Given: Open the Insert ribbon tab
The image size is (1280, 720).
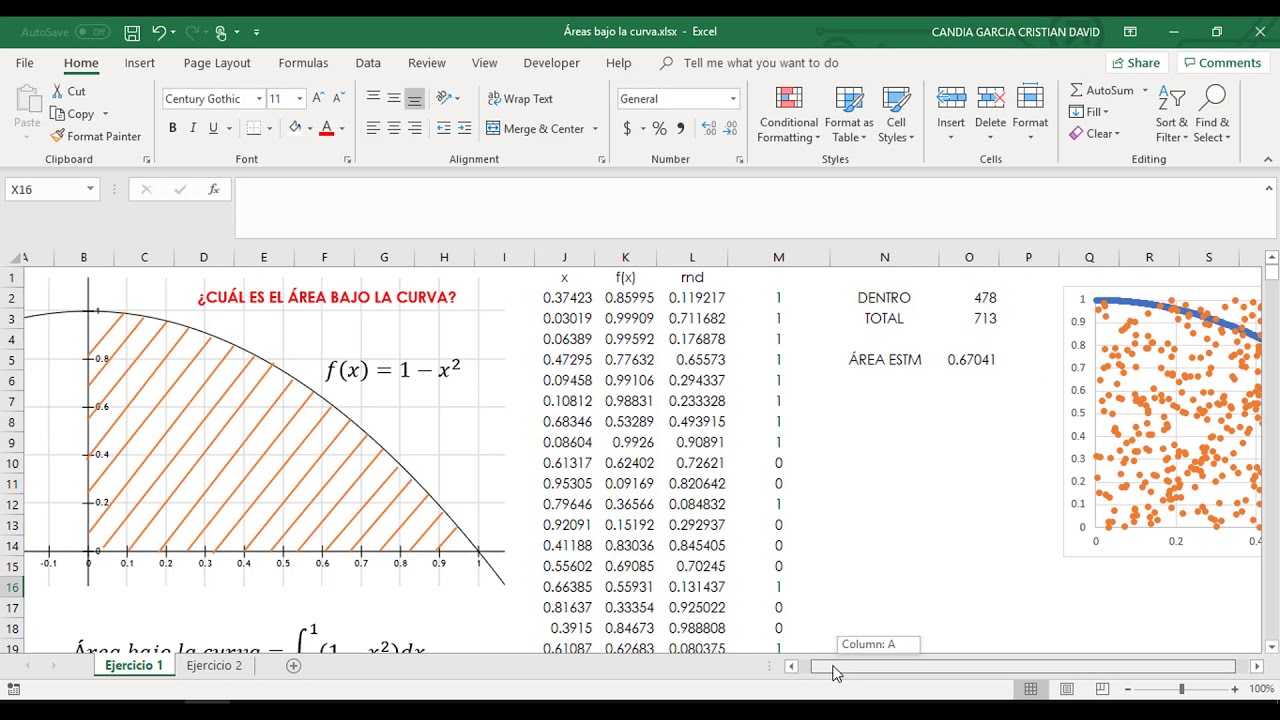Looking at the screenshot, I should click(x=140, y=63).
